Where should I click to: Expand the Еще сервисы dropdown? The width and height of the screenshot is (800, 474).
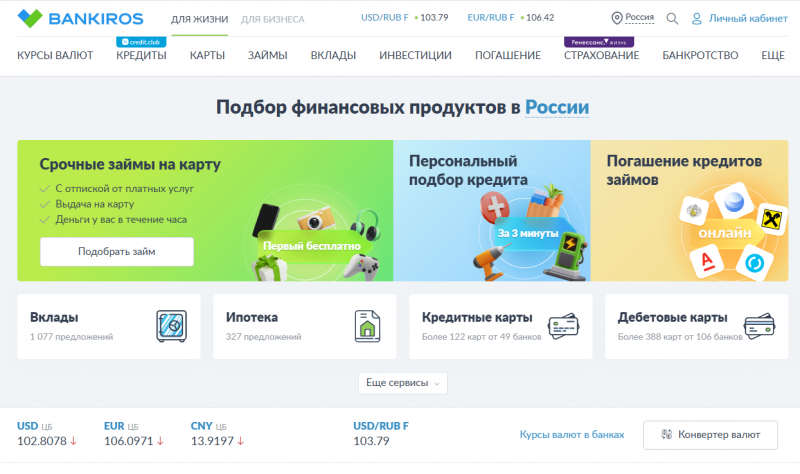coord(402,383)
